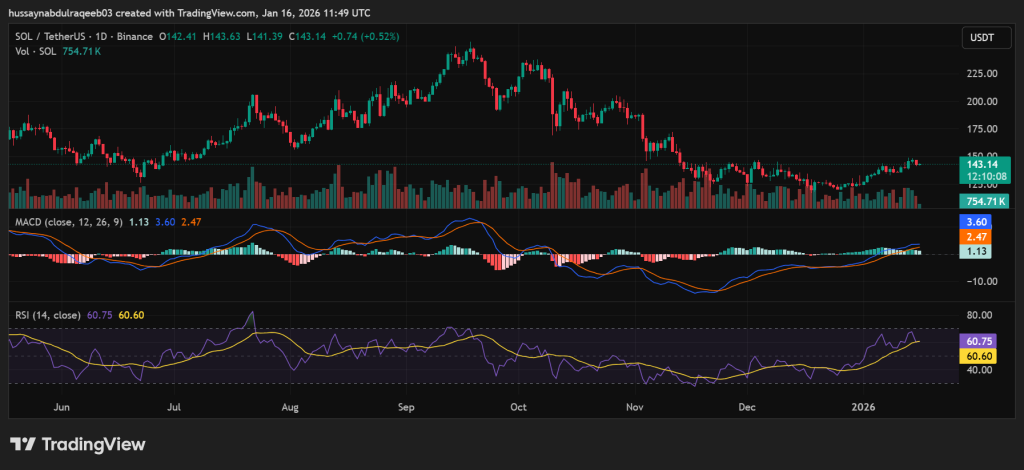The width and height of the screenshot is (1024, 470).
Task: Select the MACD (close, 12, 26, 9) legend
Action: coord(67,223)
